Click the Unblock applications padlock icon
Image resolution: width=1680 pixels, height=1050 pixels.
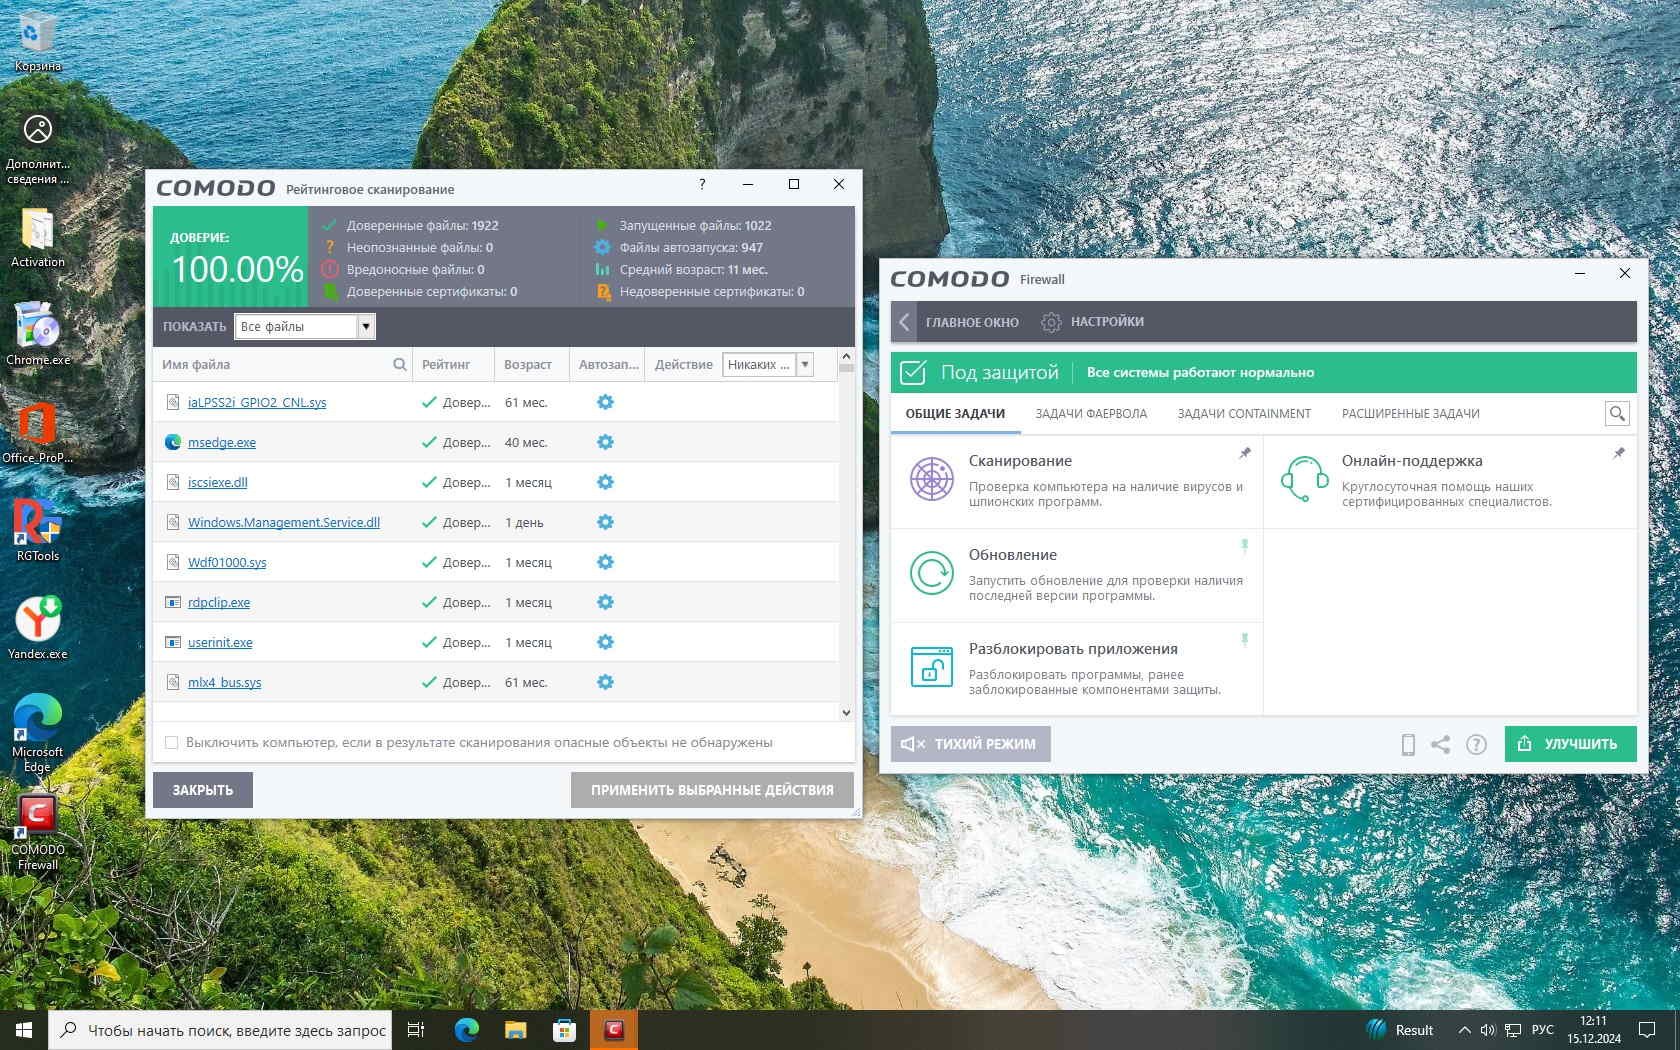click(x=931, y=667)
